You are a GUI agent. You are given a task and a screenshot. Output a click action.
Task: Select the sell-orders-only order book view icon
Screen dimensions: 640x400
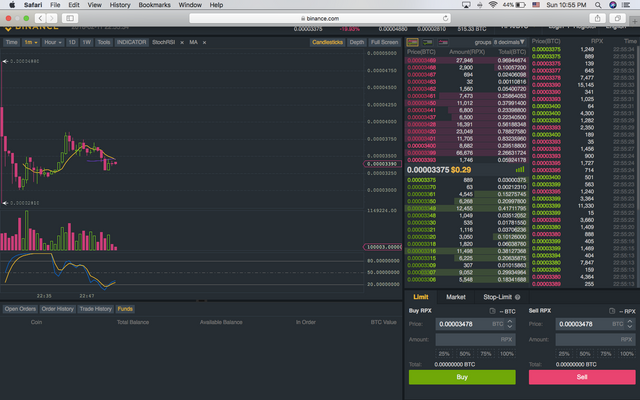tap(443, 42)
